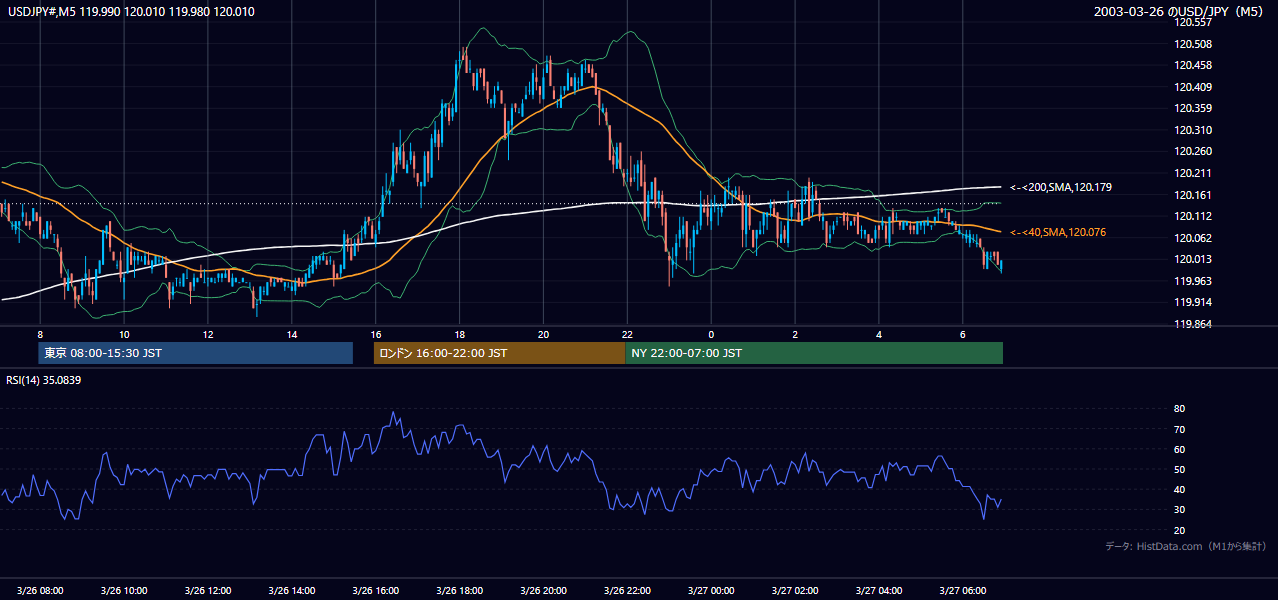Click the 3/27 02:00 time label
Screen dimensions: 1278x600
pos(795,591)
